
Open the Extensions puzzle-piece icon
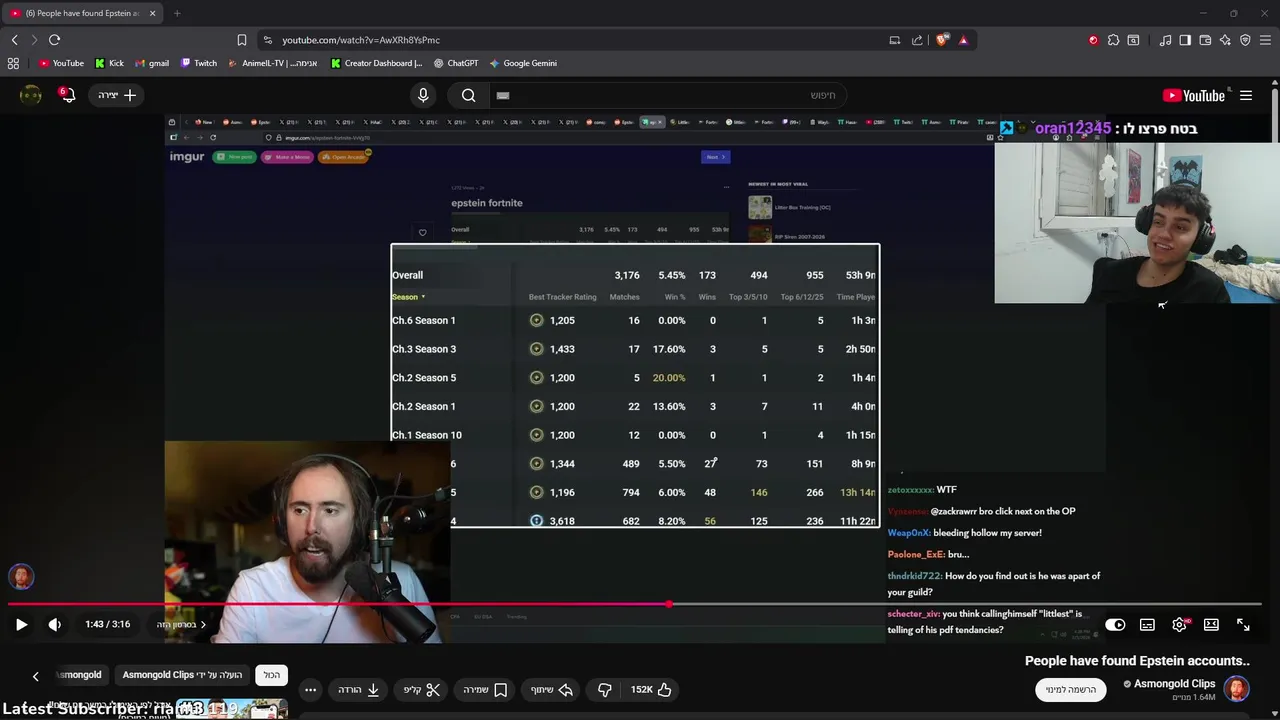click(1113, 40)
